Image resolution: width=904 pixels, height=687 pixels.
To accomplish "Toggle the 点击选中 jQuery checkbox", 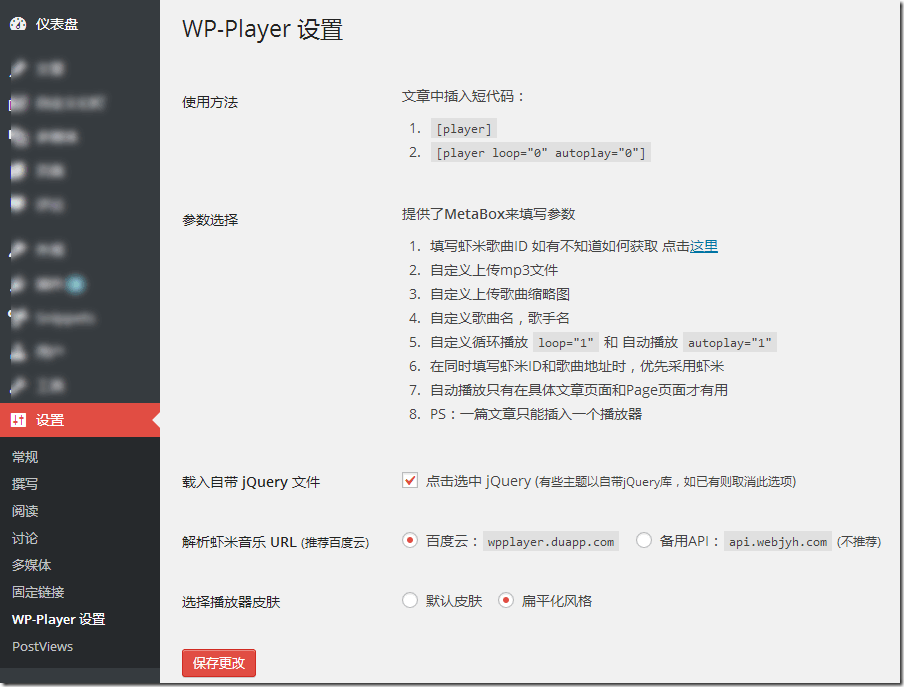I will 410,480.
